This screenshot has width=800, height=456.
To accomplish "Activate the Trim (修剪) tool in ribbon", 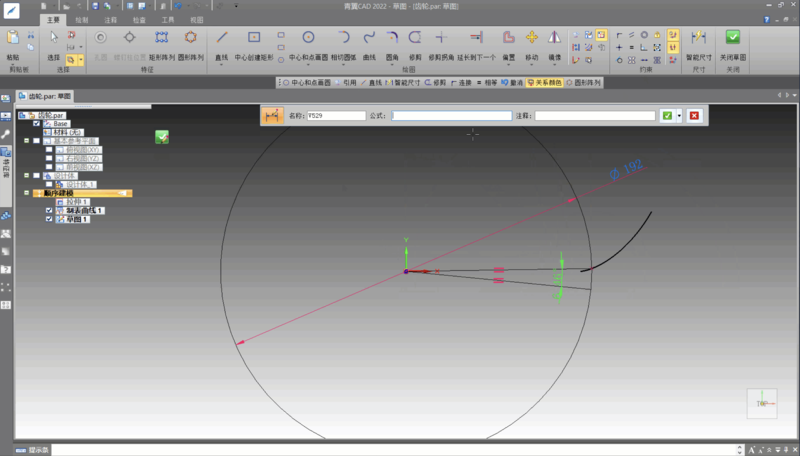I will click(415, 38).
